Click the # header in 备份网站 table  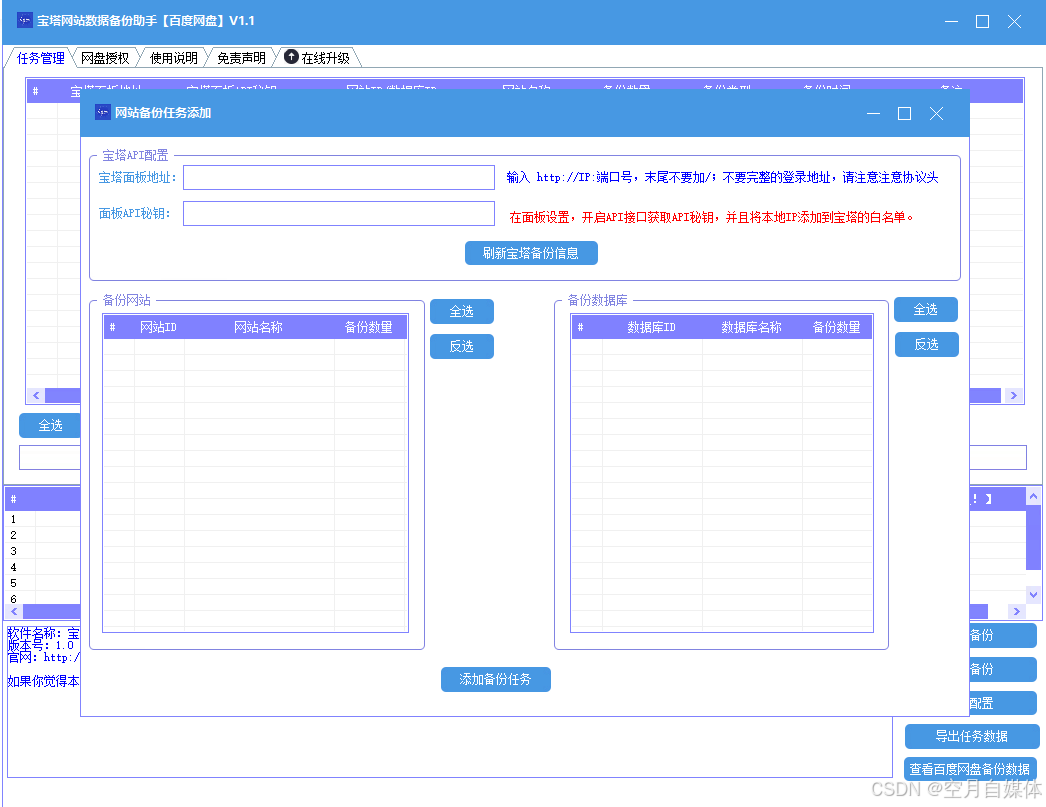[x=113, y=327]
